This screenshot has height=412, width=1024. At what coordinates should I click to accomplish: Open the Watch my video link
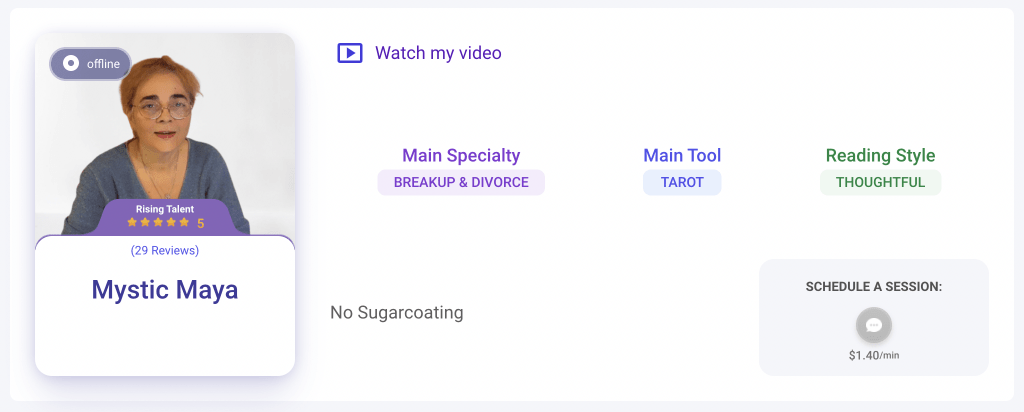click(438, 53)
